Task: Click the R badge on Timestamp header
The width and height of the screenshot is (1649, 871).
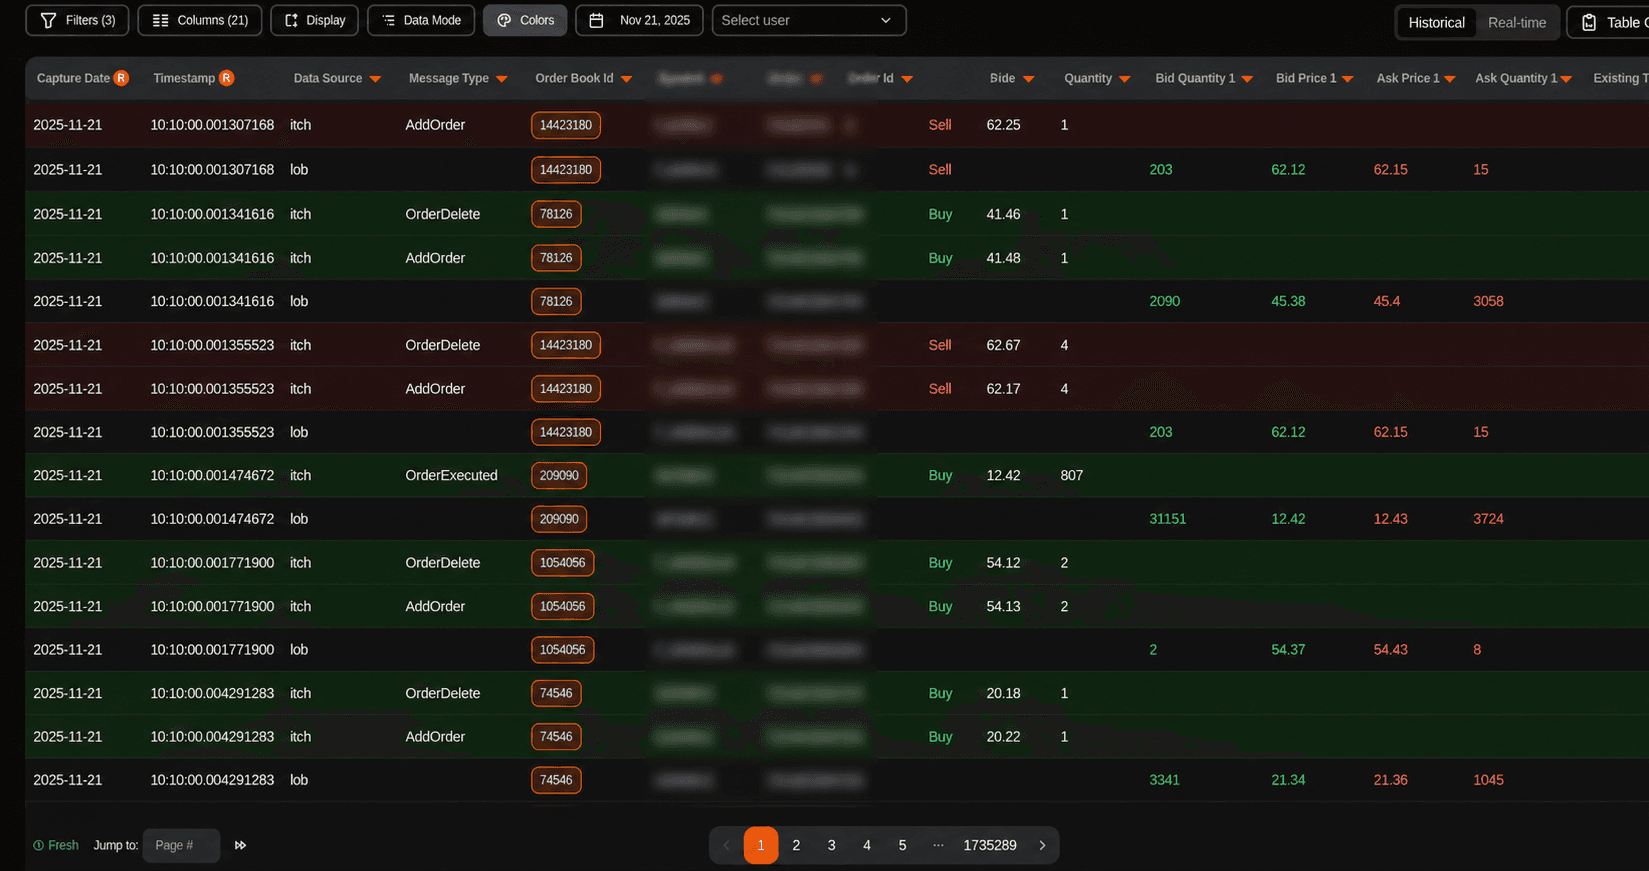Action: [227, 78]
